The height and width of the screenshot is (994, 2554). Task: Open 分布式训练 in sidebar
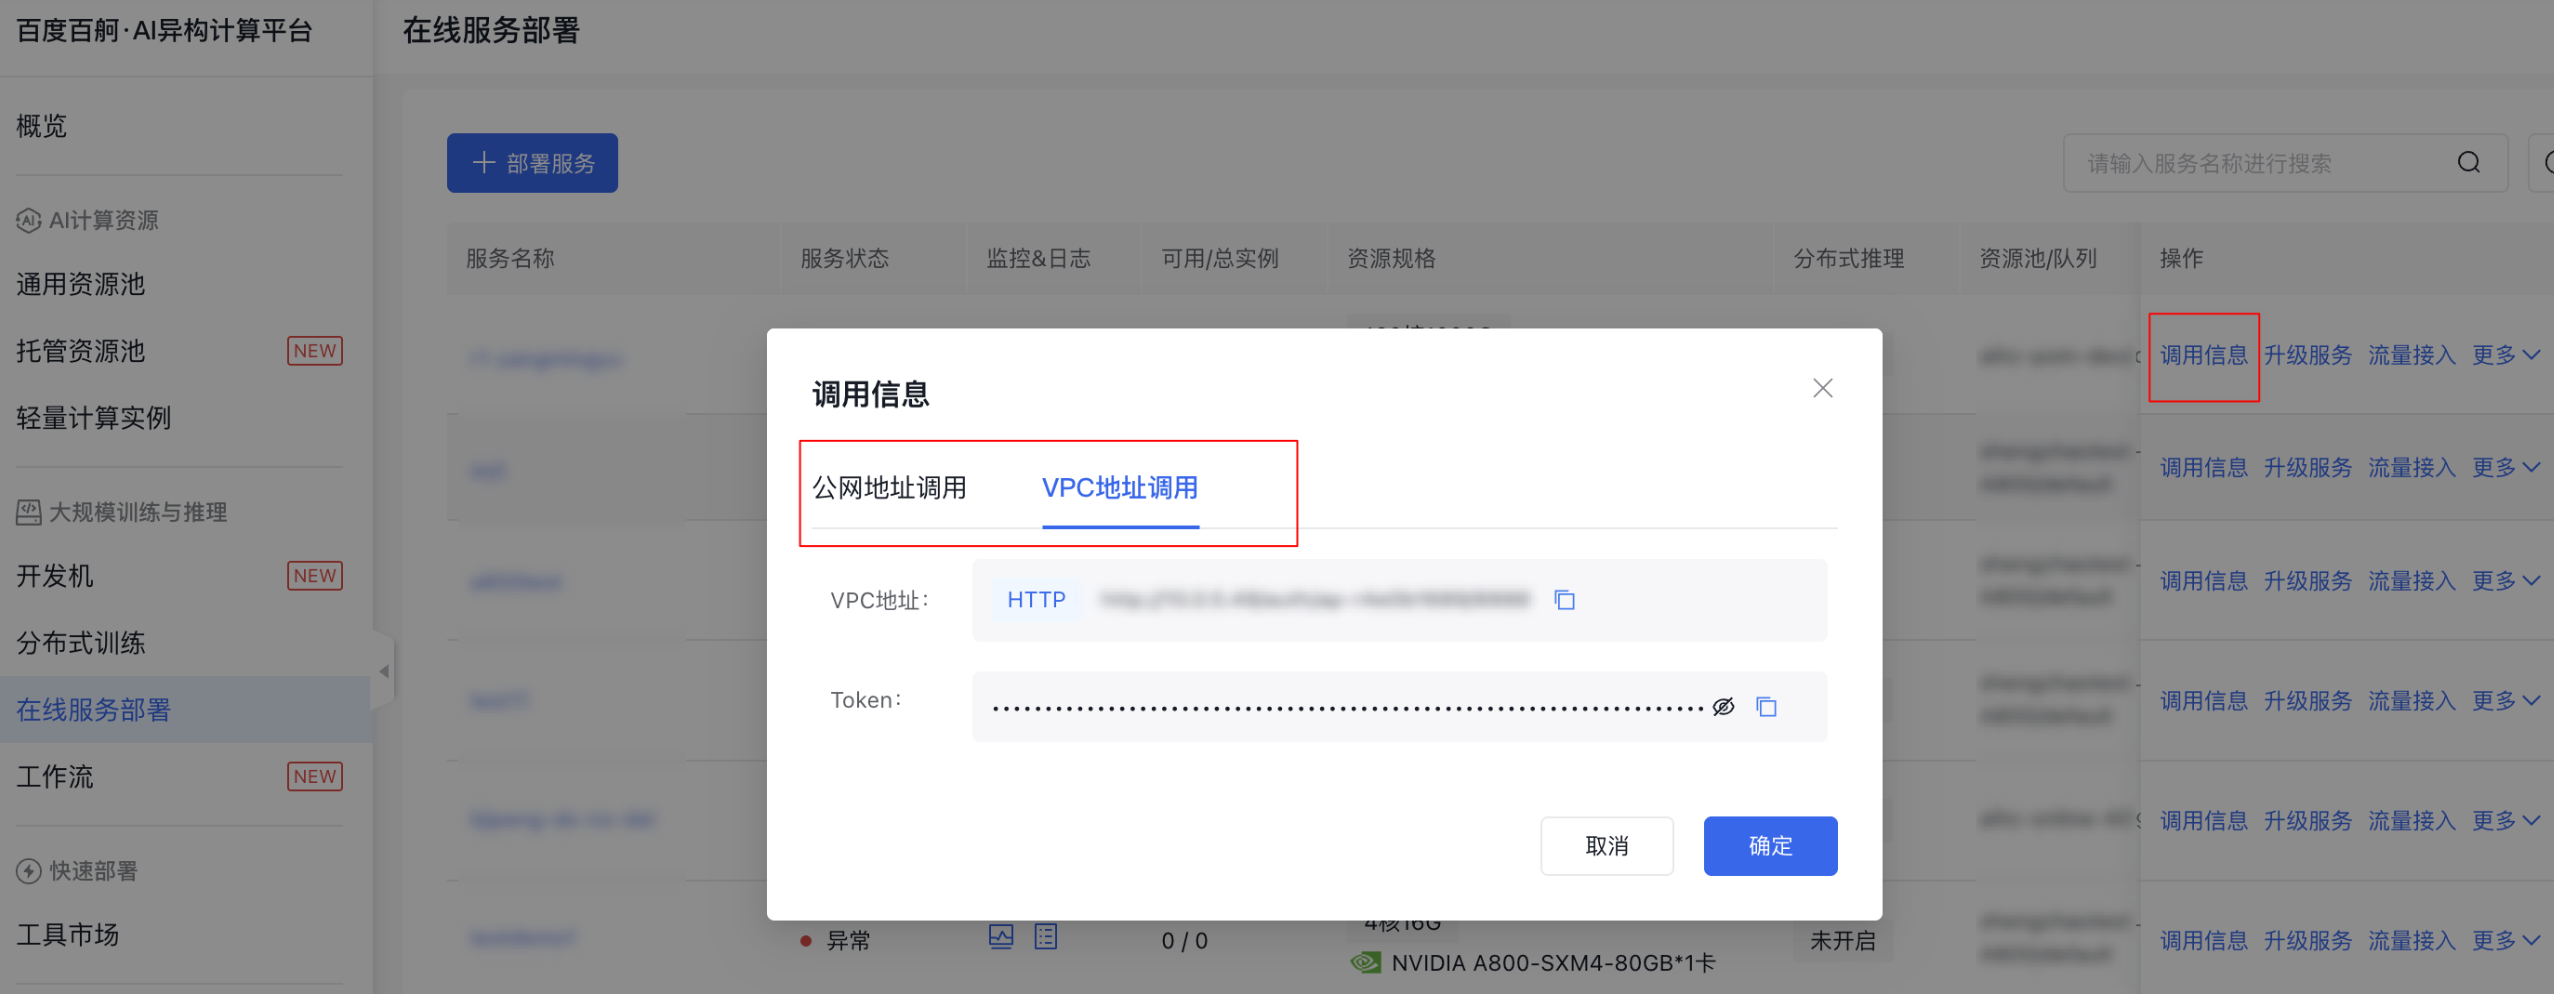81,643
